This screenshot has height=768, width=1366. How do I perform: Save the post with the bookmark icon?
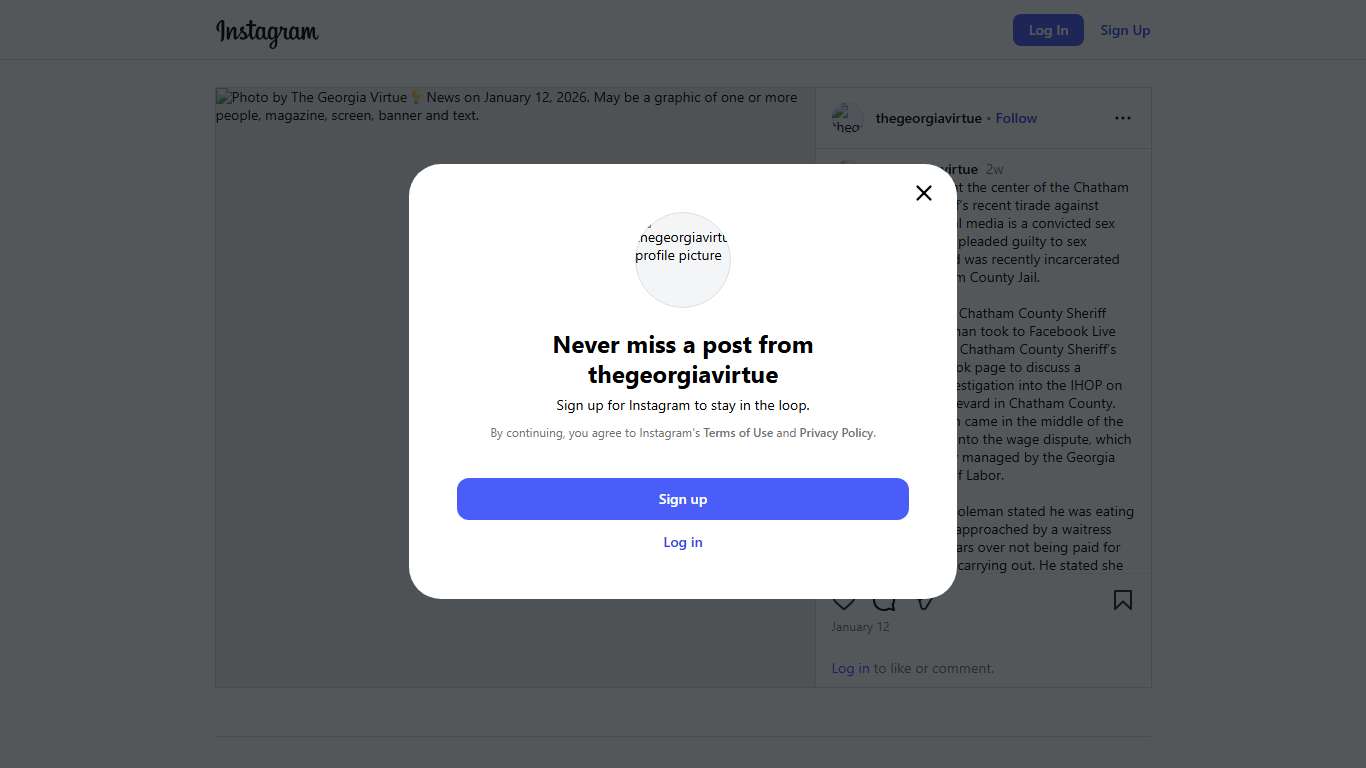coord(1123,600)
